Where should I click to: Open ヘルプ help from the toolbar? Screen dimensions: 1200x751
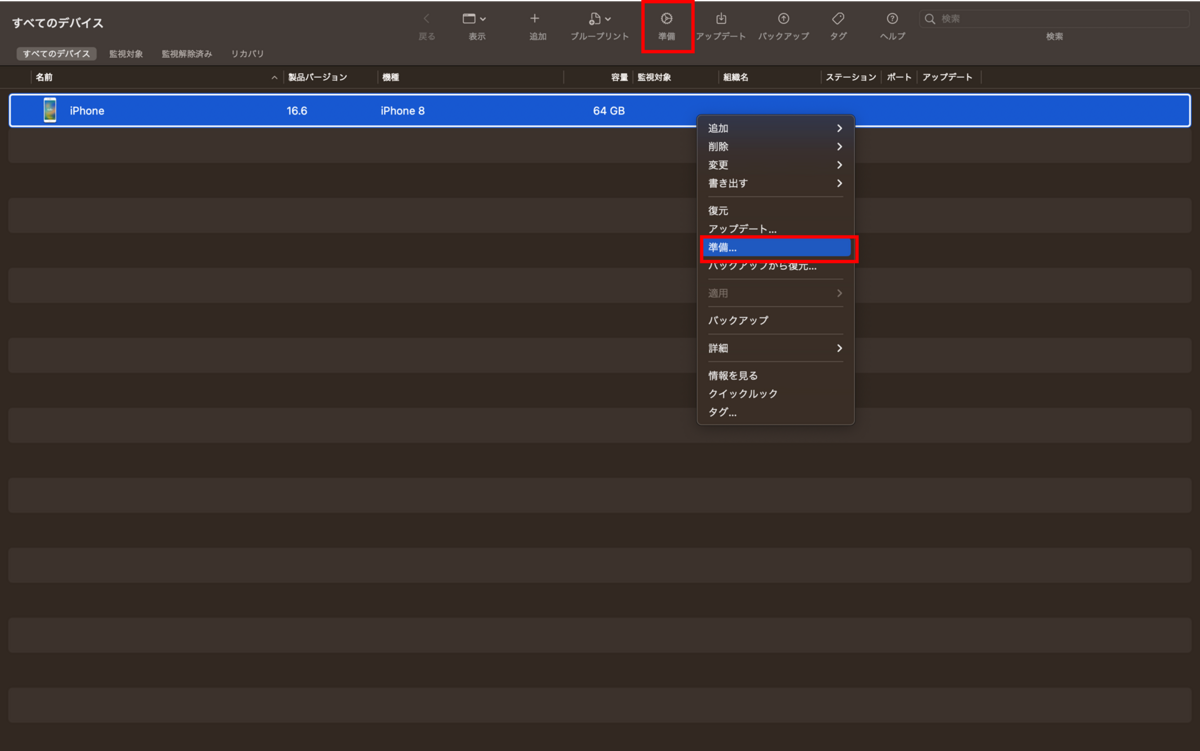892,19
